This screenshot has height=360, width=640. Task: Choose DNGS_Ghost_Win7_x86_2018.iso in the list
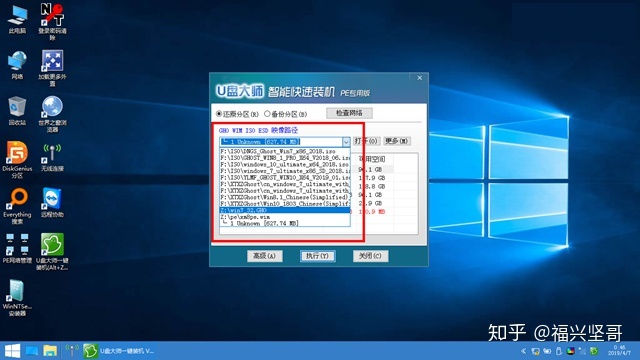pos(285,151)
